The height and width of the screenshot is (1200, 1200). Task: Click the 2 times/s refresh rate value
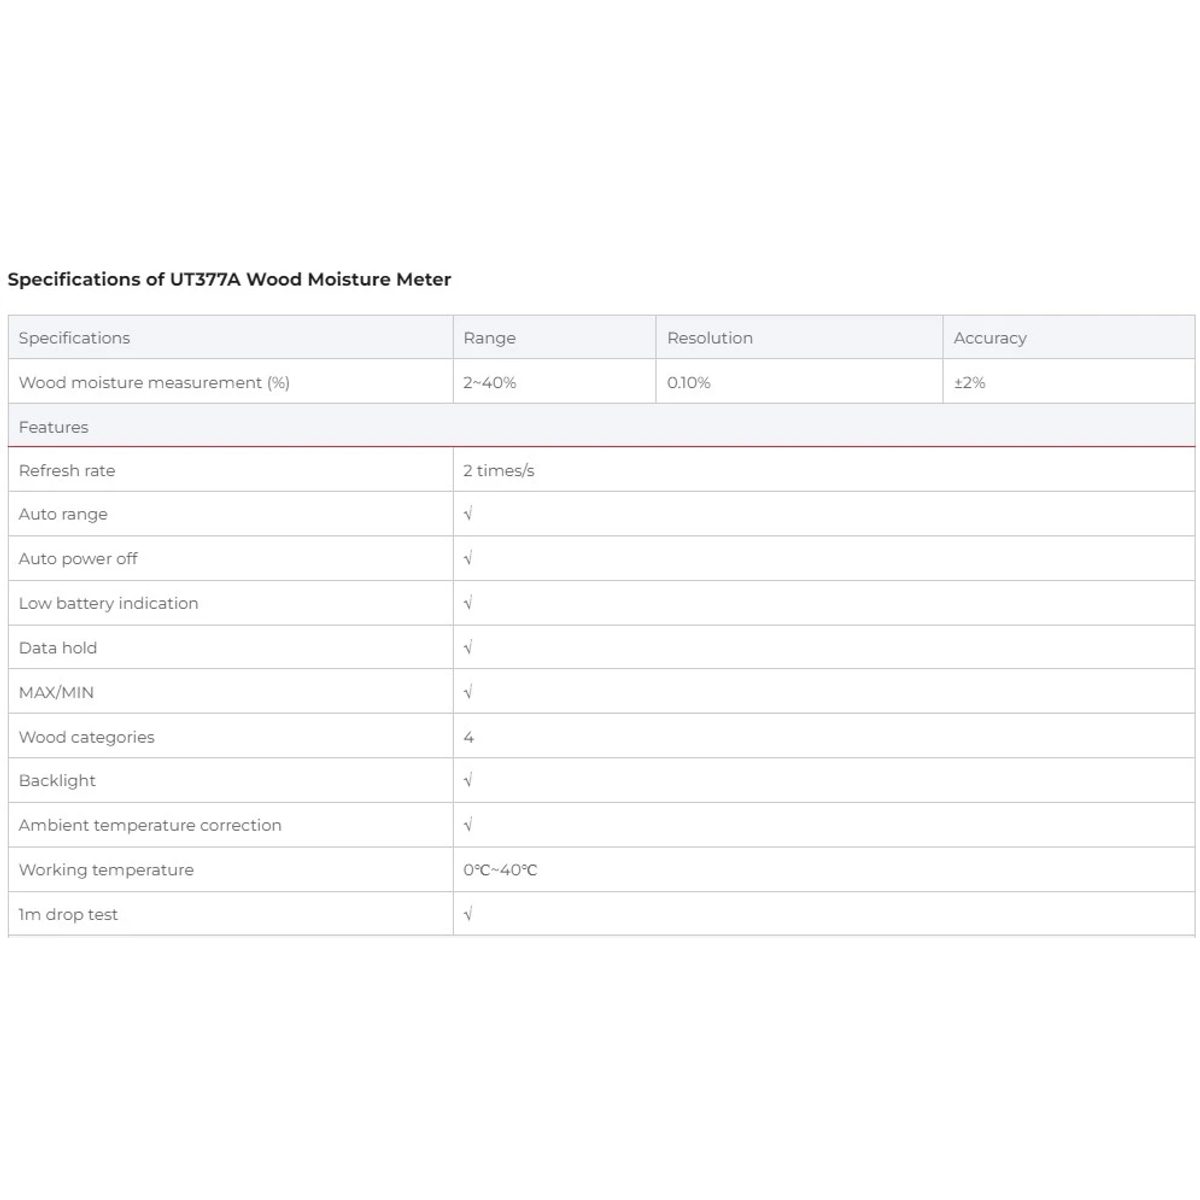point(499,470)
